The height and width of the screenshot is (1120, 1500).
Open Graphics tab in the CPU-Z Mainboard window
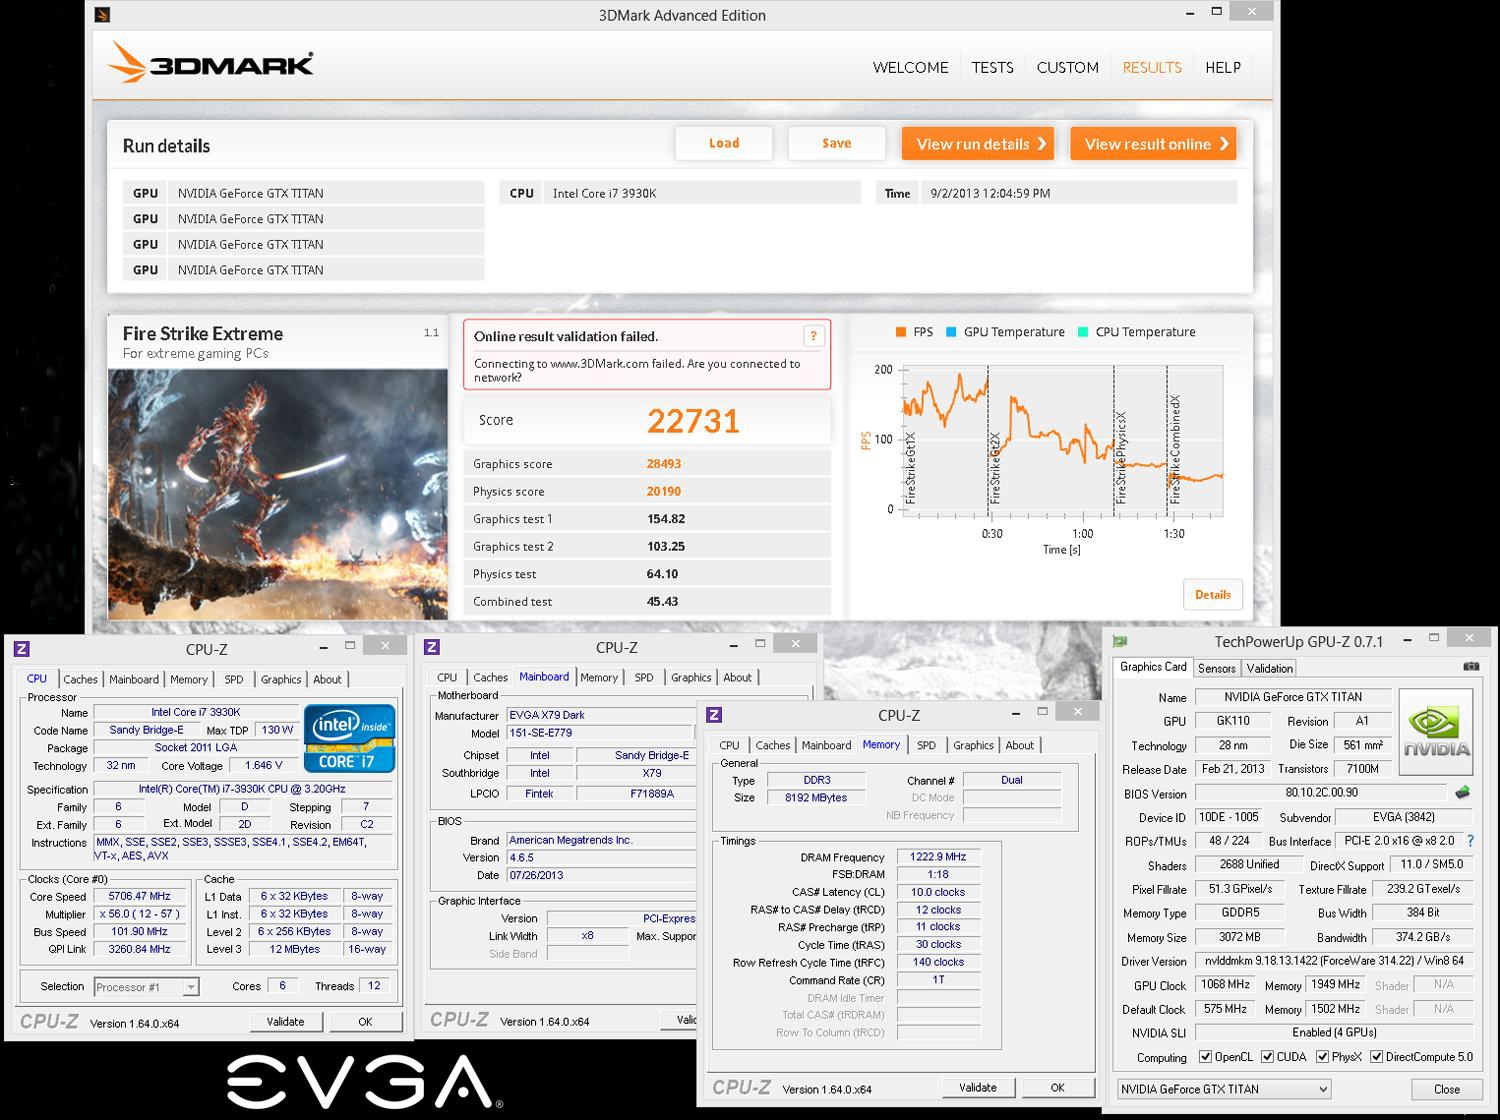pyautogui.click(x=691, y=677)
